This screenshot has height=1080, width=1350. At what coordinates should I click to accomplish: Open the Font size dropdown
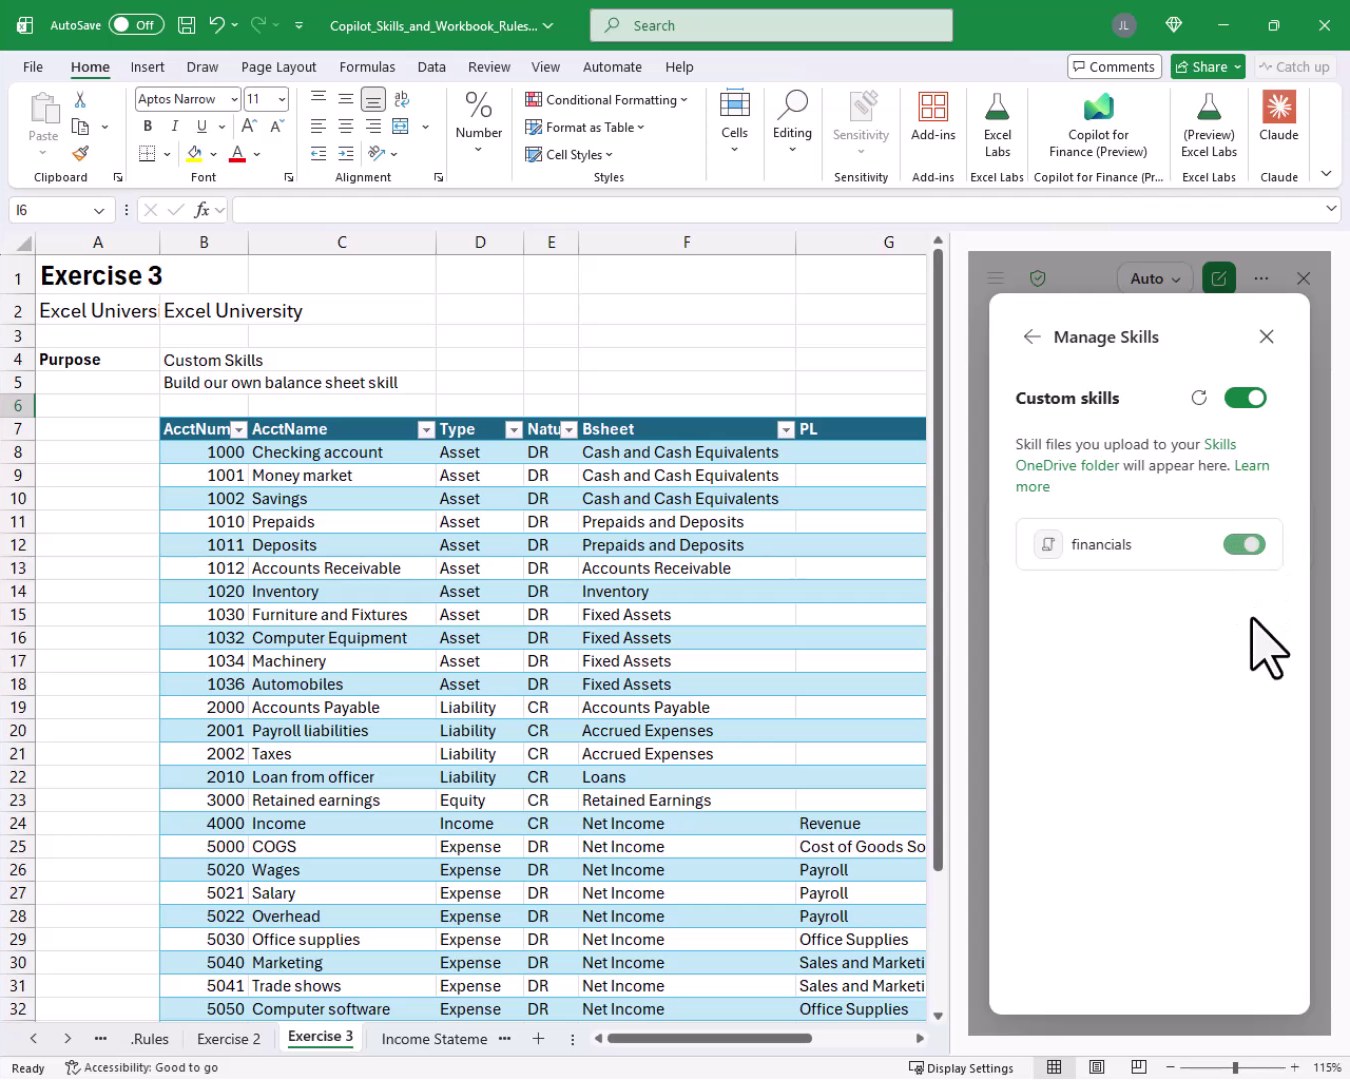point(281,99)
